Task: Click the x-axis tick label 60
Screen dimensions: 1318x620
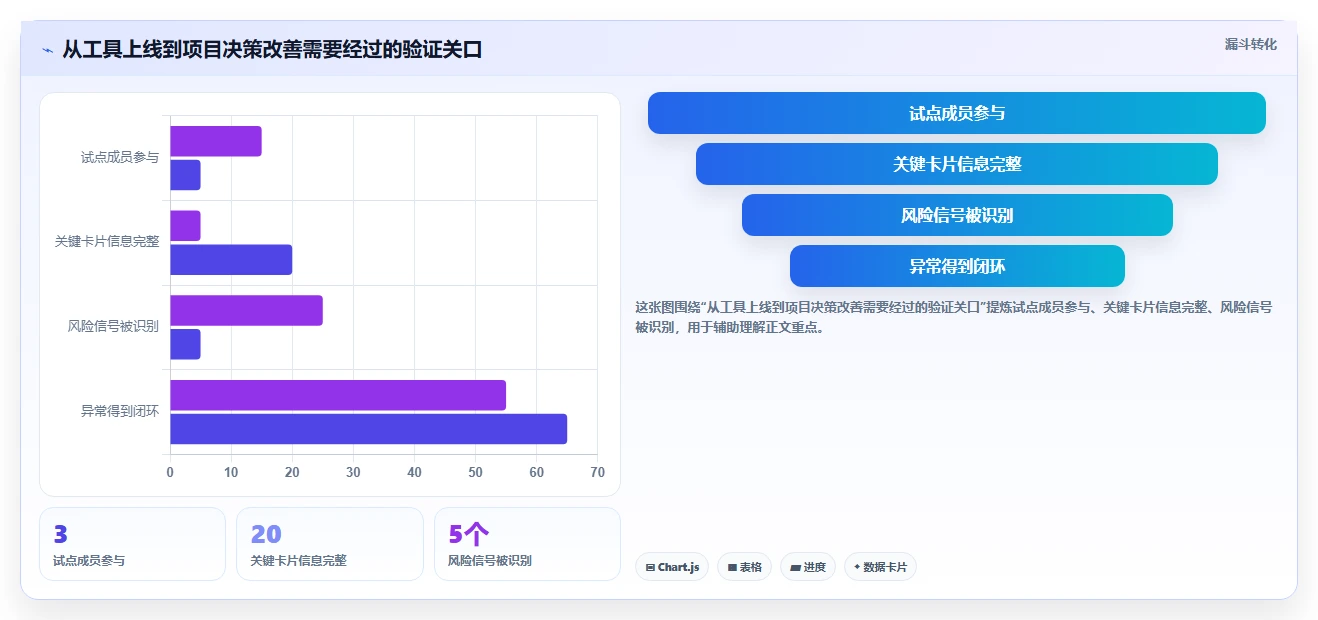Action: pyautogui.click(x=537, y=472)
